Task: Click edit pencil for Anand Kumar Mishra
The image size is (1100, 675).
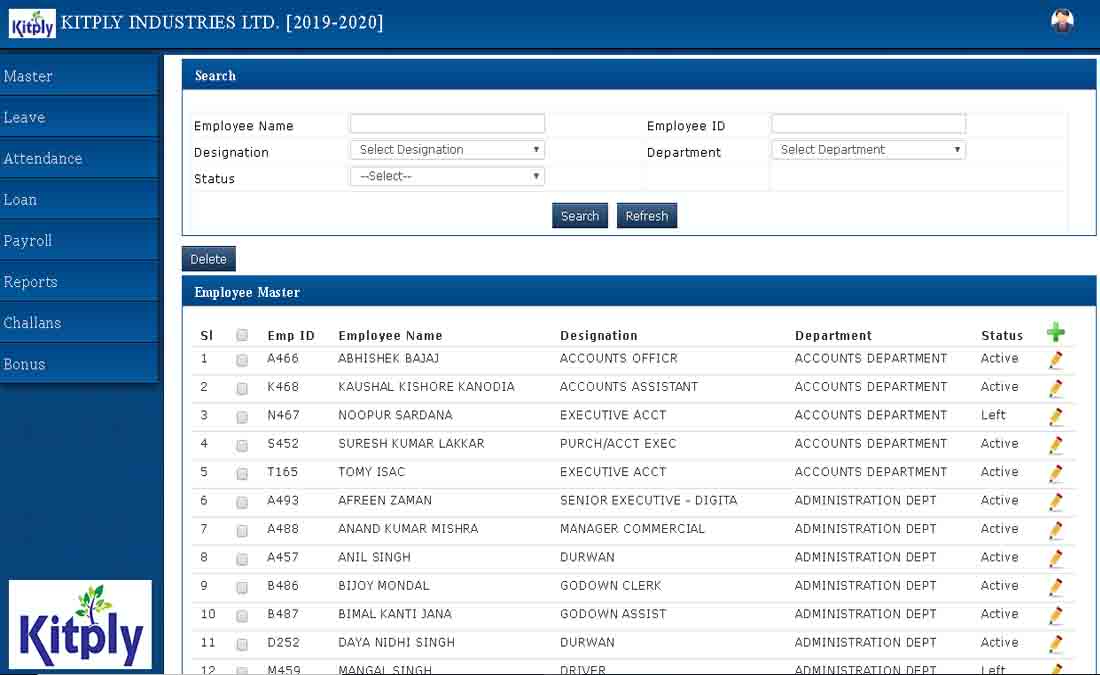Action: click(x=1055, y=530)
